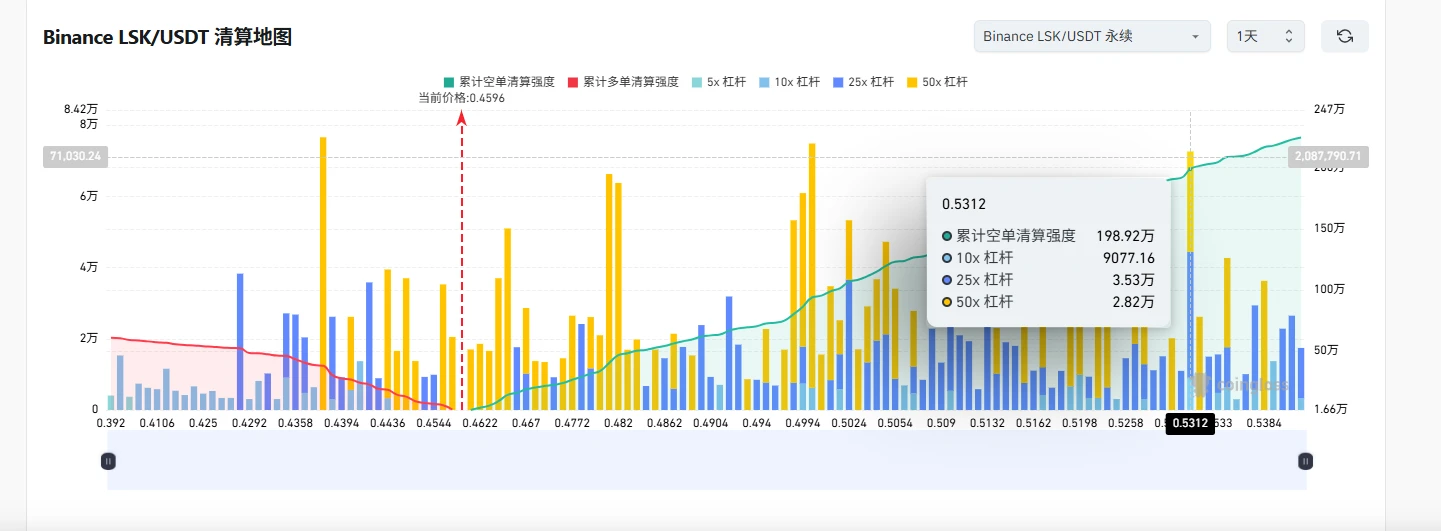Screen dimensions: 1441x531
Task: Click the 198.92万 value in the tooltip
Action: (1125, 236)
